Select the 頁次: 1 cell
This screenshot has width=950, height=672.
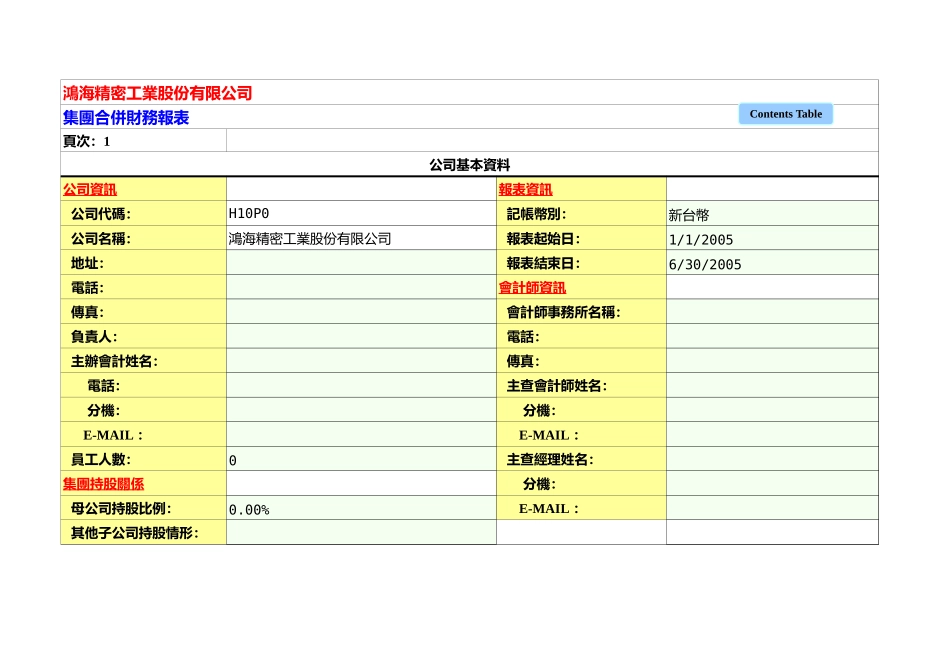pyautogui.click(x=144, y=141)
